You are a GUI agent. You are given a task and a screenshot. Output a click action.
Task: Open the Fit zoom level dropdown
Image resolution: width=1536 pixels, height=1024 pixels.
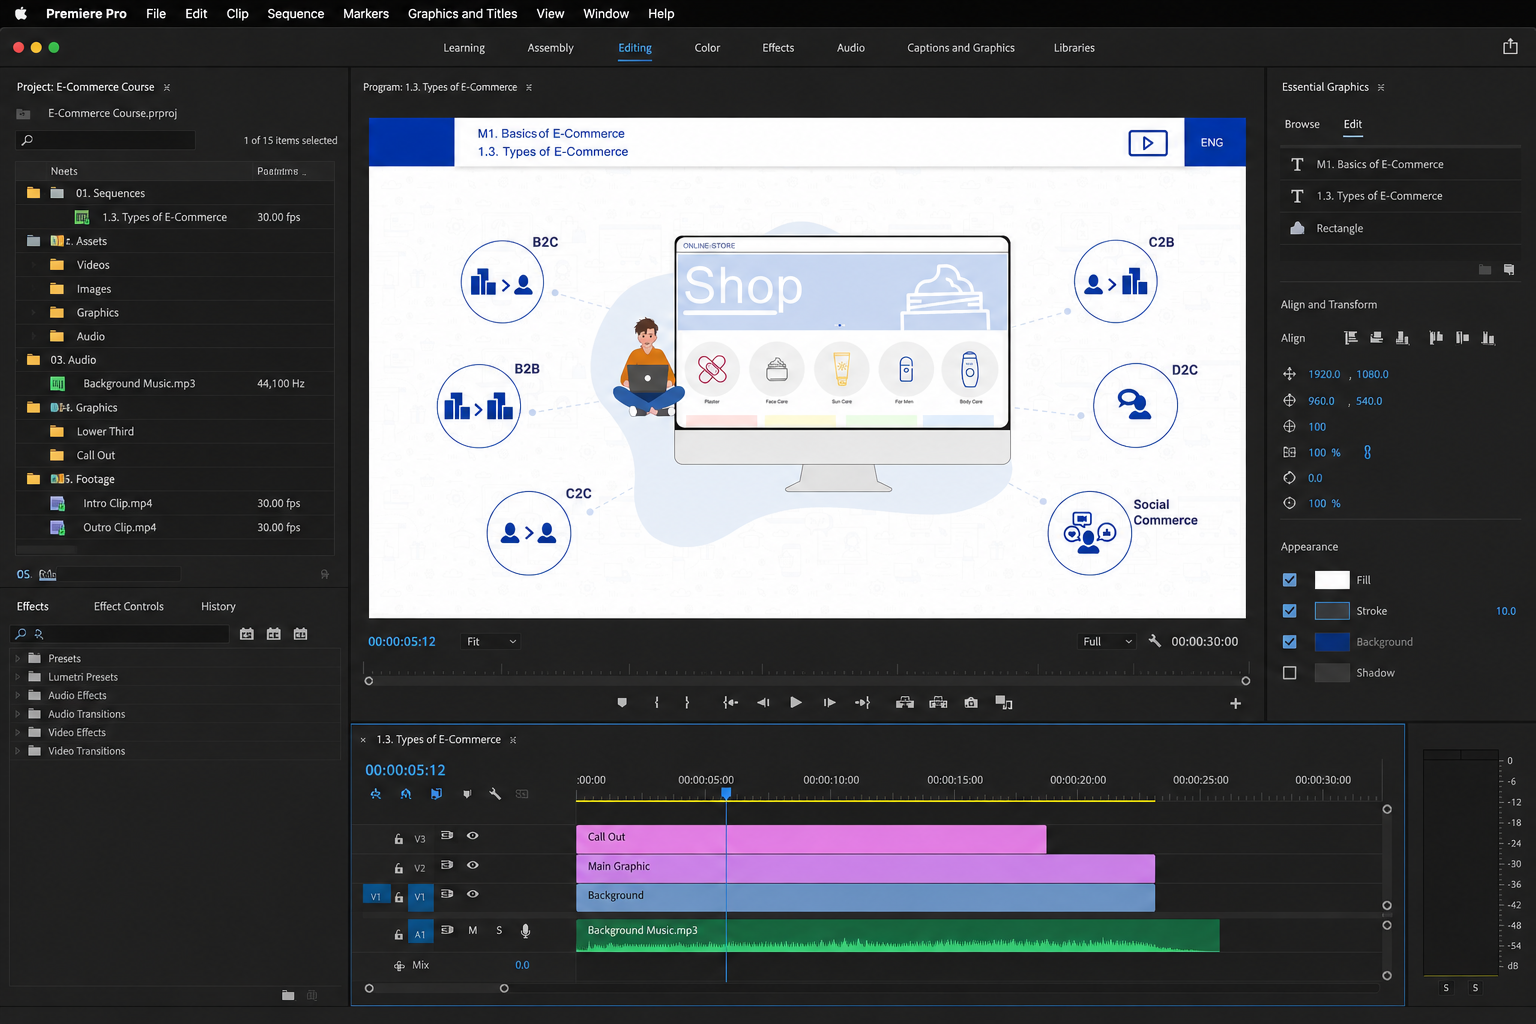click(491, 642)
